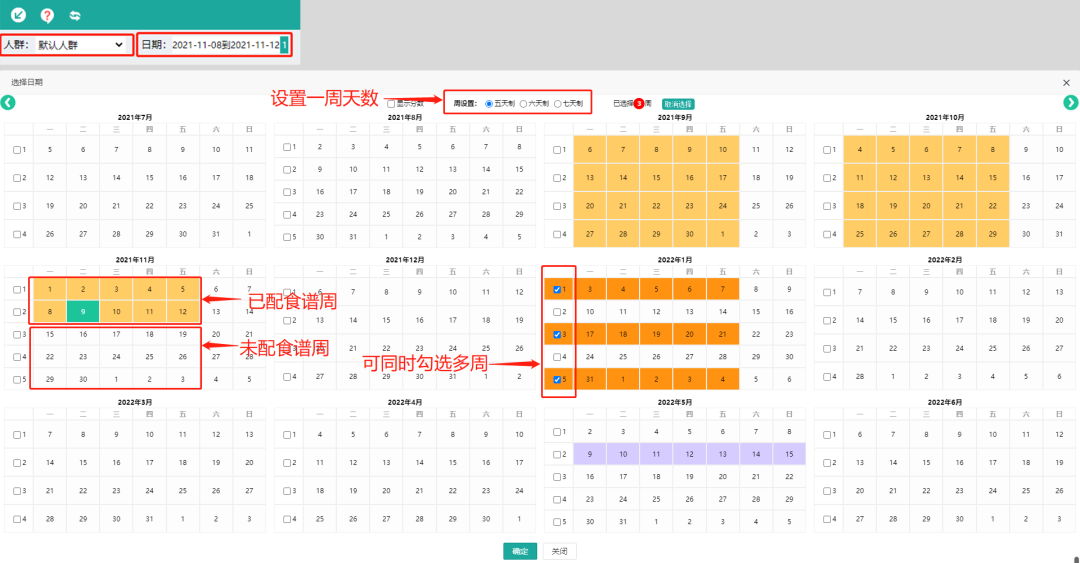
Task: Click day 15 in 2021年9月
Action: click(656, 178)
